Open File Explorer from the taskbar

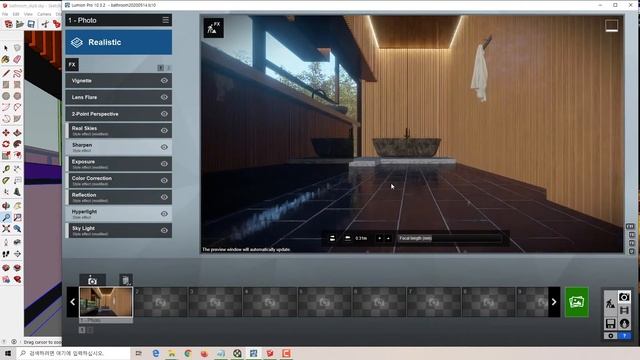[172, 353]
